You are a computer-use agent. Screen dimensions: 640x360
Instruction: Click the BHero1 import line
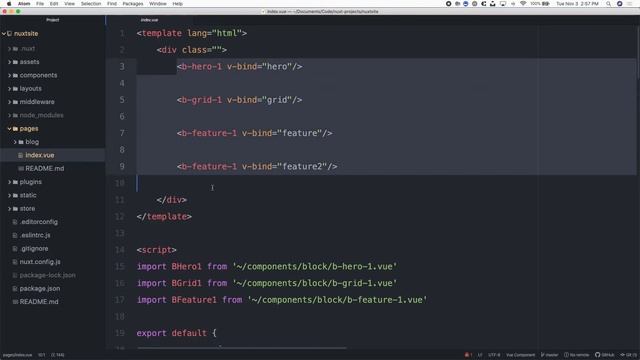point(267,267)
